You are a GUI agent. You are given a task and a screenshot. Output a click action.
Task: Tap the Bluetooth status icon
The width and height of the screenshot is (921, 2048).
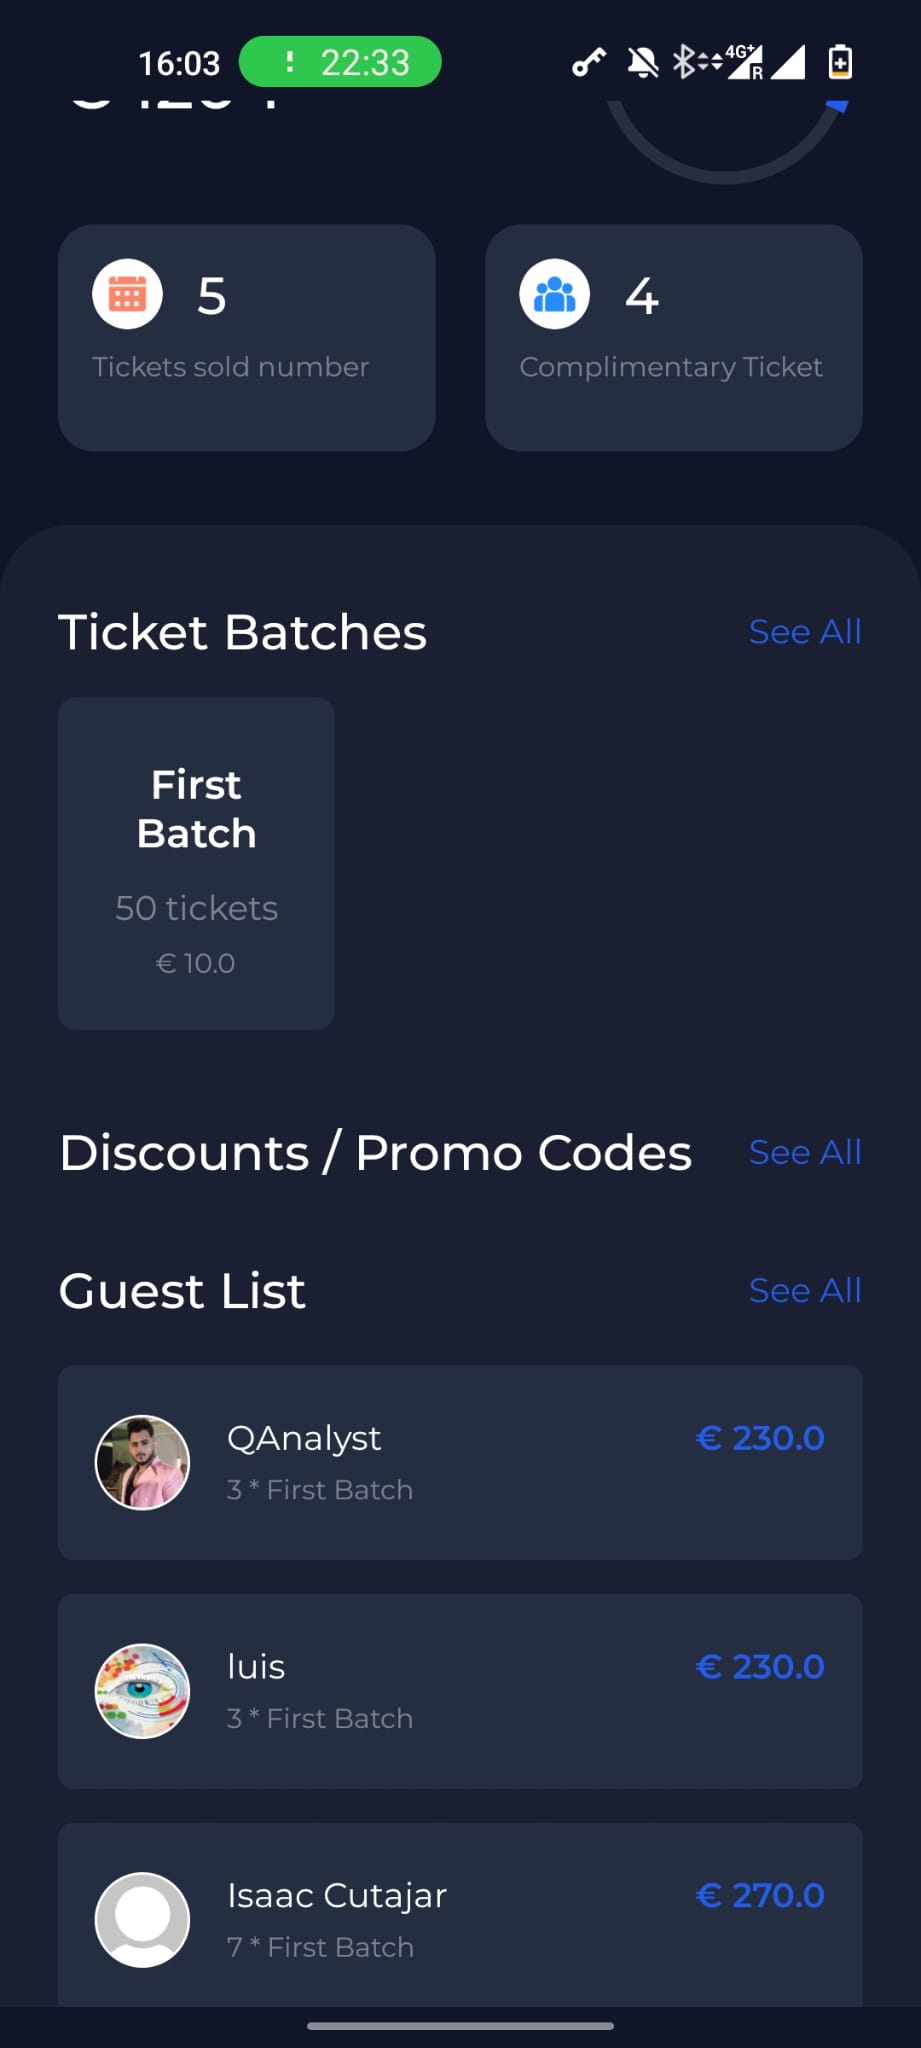[x=683, y=62]
